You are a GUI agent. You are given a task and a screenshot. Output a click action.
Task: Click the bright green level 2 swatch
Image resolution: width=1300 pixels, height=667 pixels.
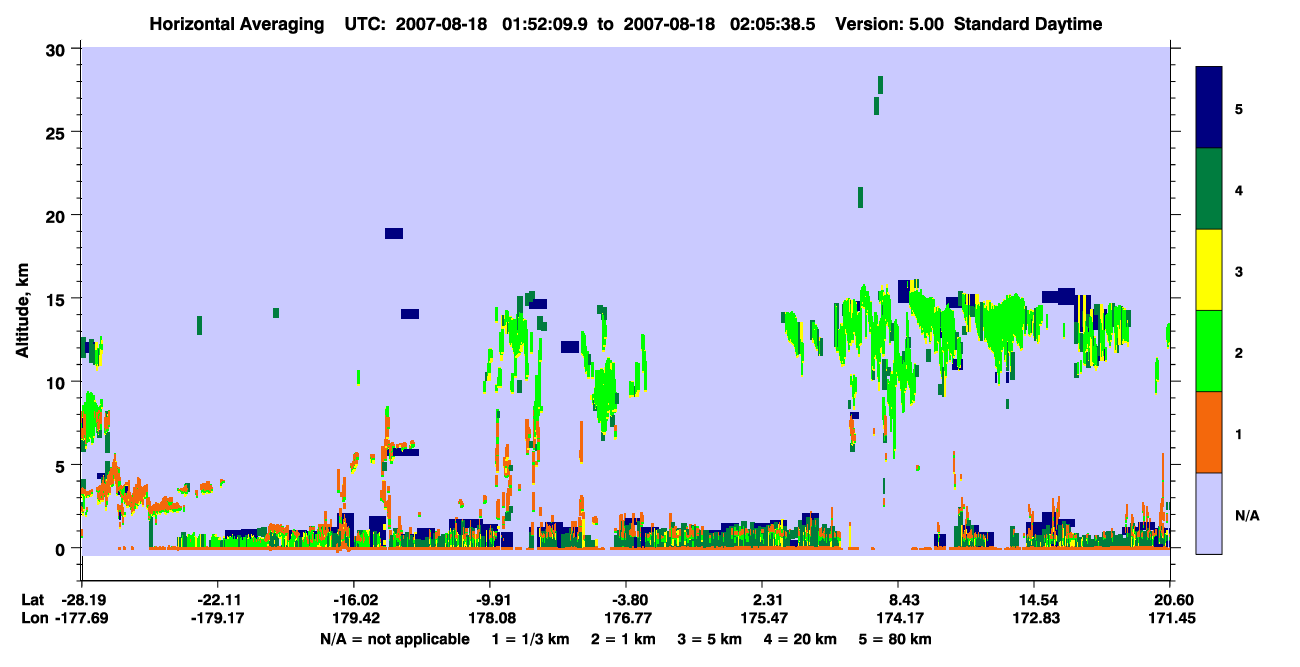[1209, 350]
